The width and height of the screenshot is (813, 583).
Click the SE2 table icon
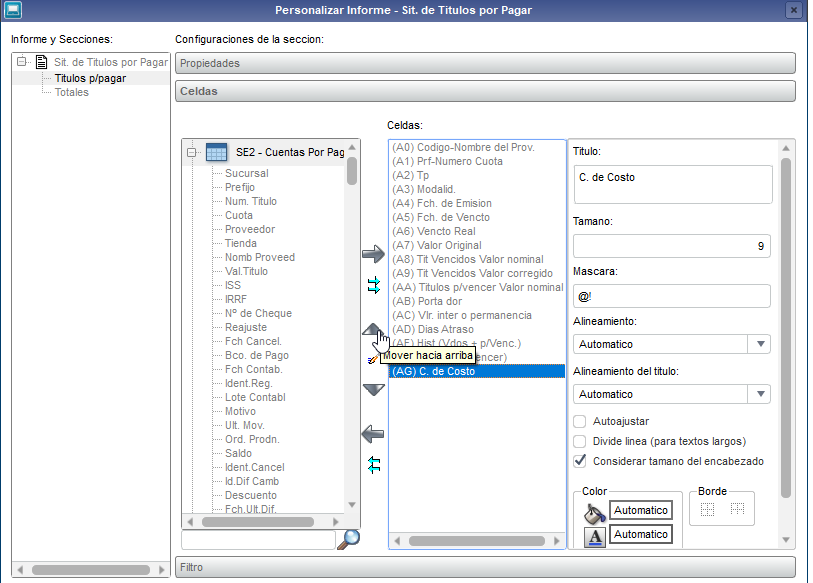(216, 152)
